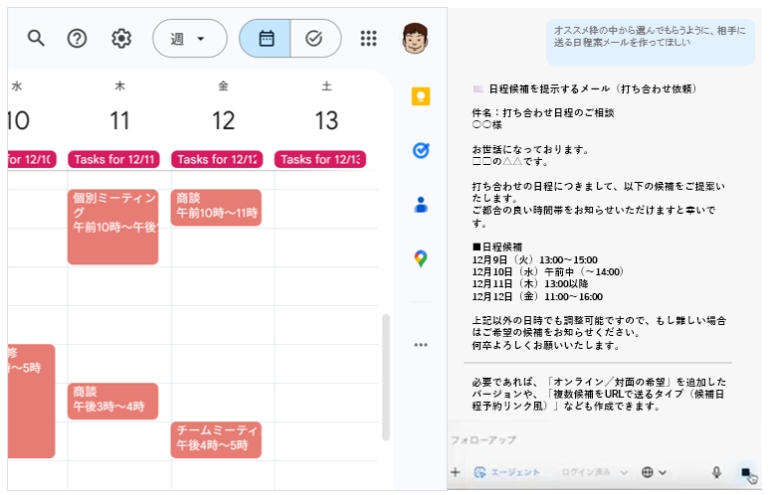Click the line 何卒よろしくお願いいたします。
The image size is (770, 495).
click(x=546, y=346)
